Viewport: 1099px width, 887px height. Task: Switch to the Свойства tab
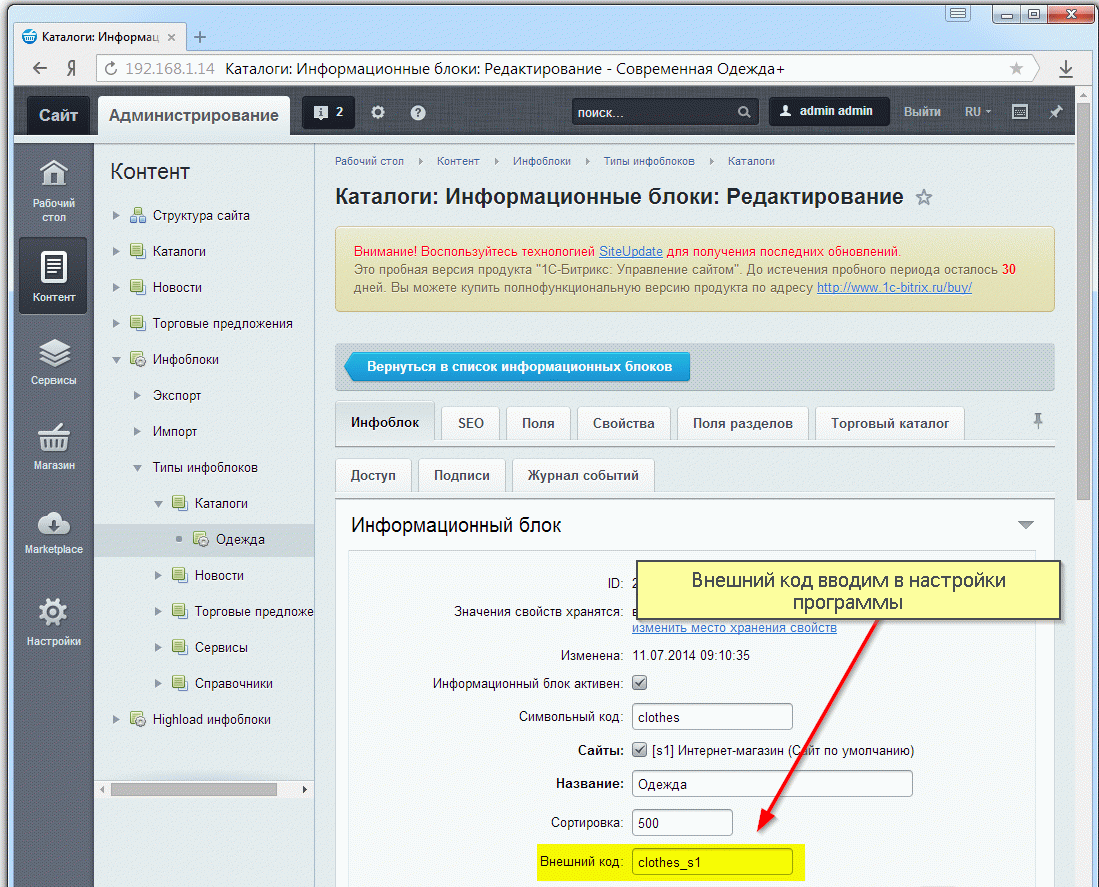coord(624,423)
